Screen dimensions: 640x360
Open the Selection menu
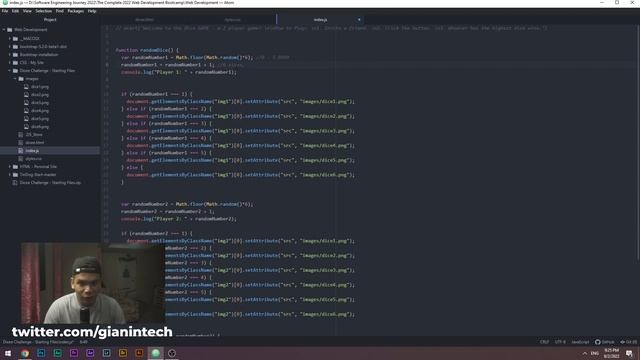(x=43, y=11)
